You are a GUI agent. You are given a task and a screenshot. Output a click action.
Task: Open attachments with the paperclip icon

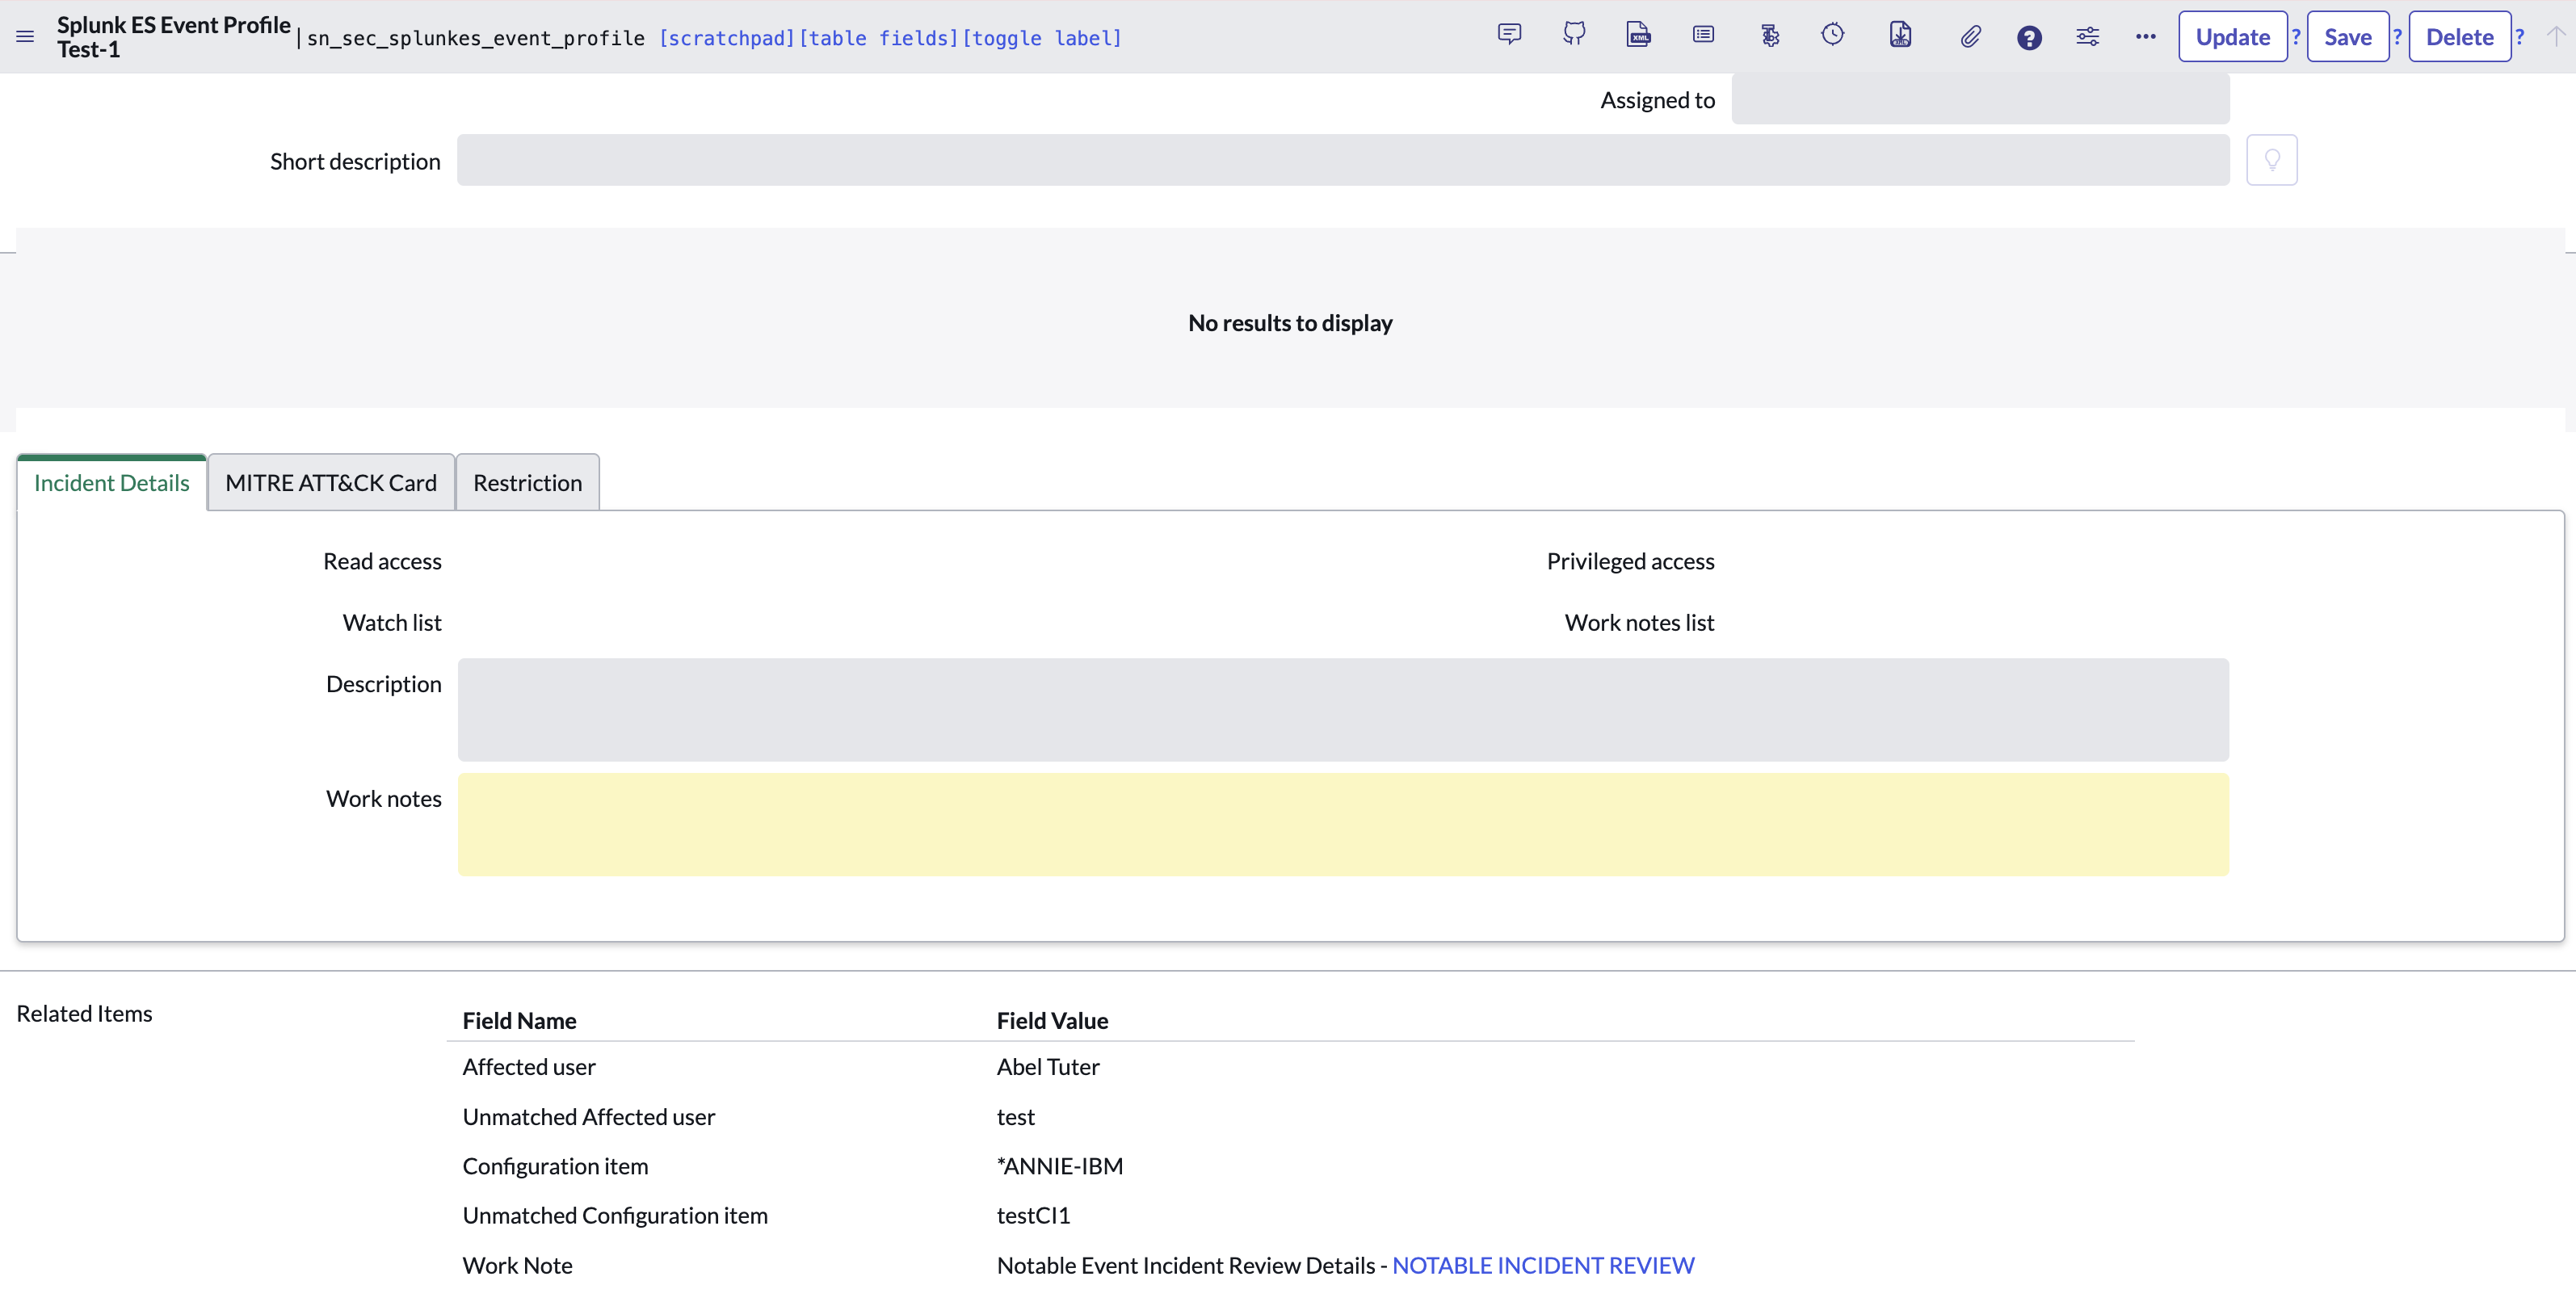pyautogui.click(x=1969, y=37)
